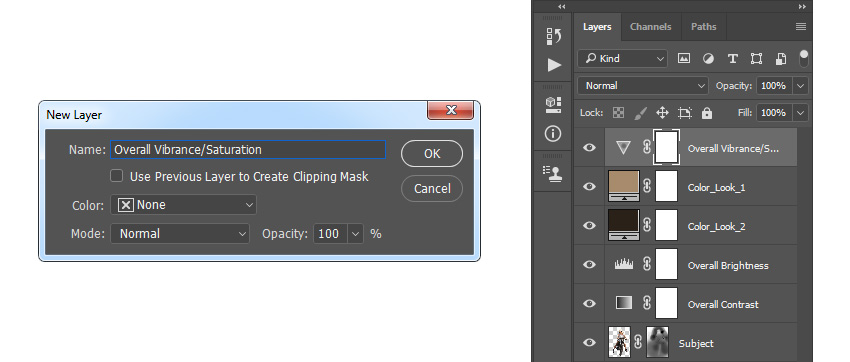The height and width of the screenshot is (362, 850).
Task: Select the Subject layer mask thumbnail
Action: (658, 342)
